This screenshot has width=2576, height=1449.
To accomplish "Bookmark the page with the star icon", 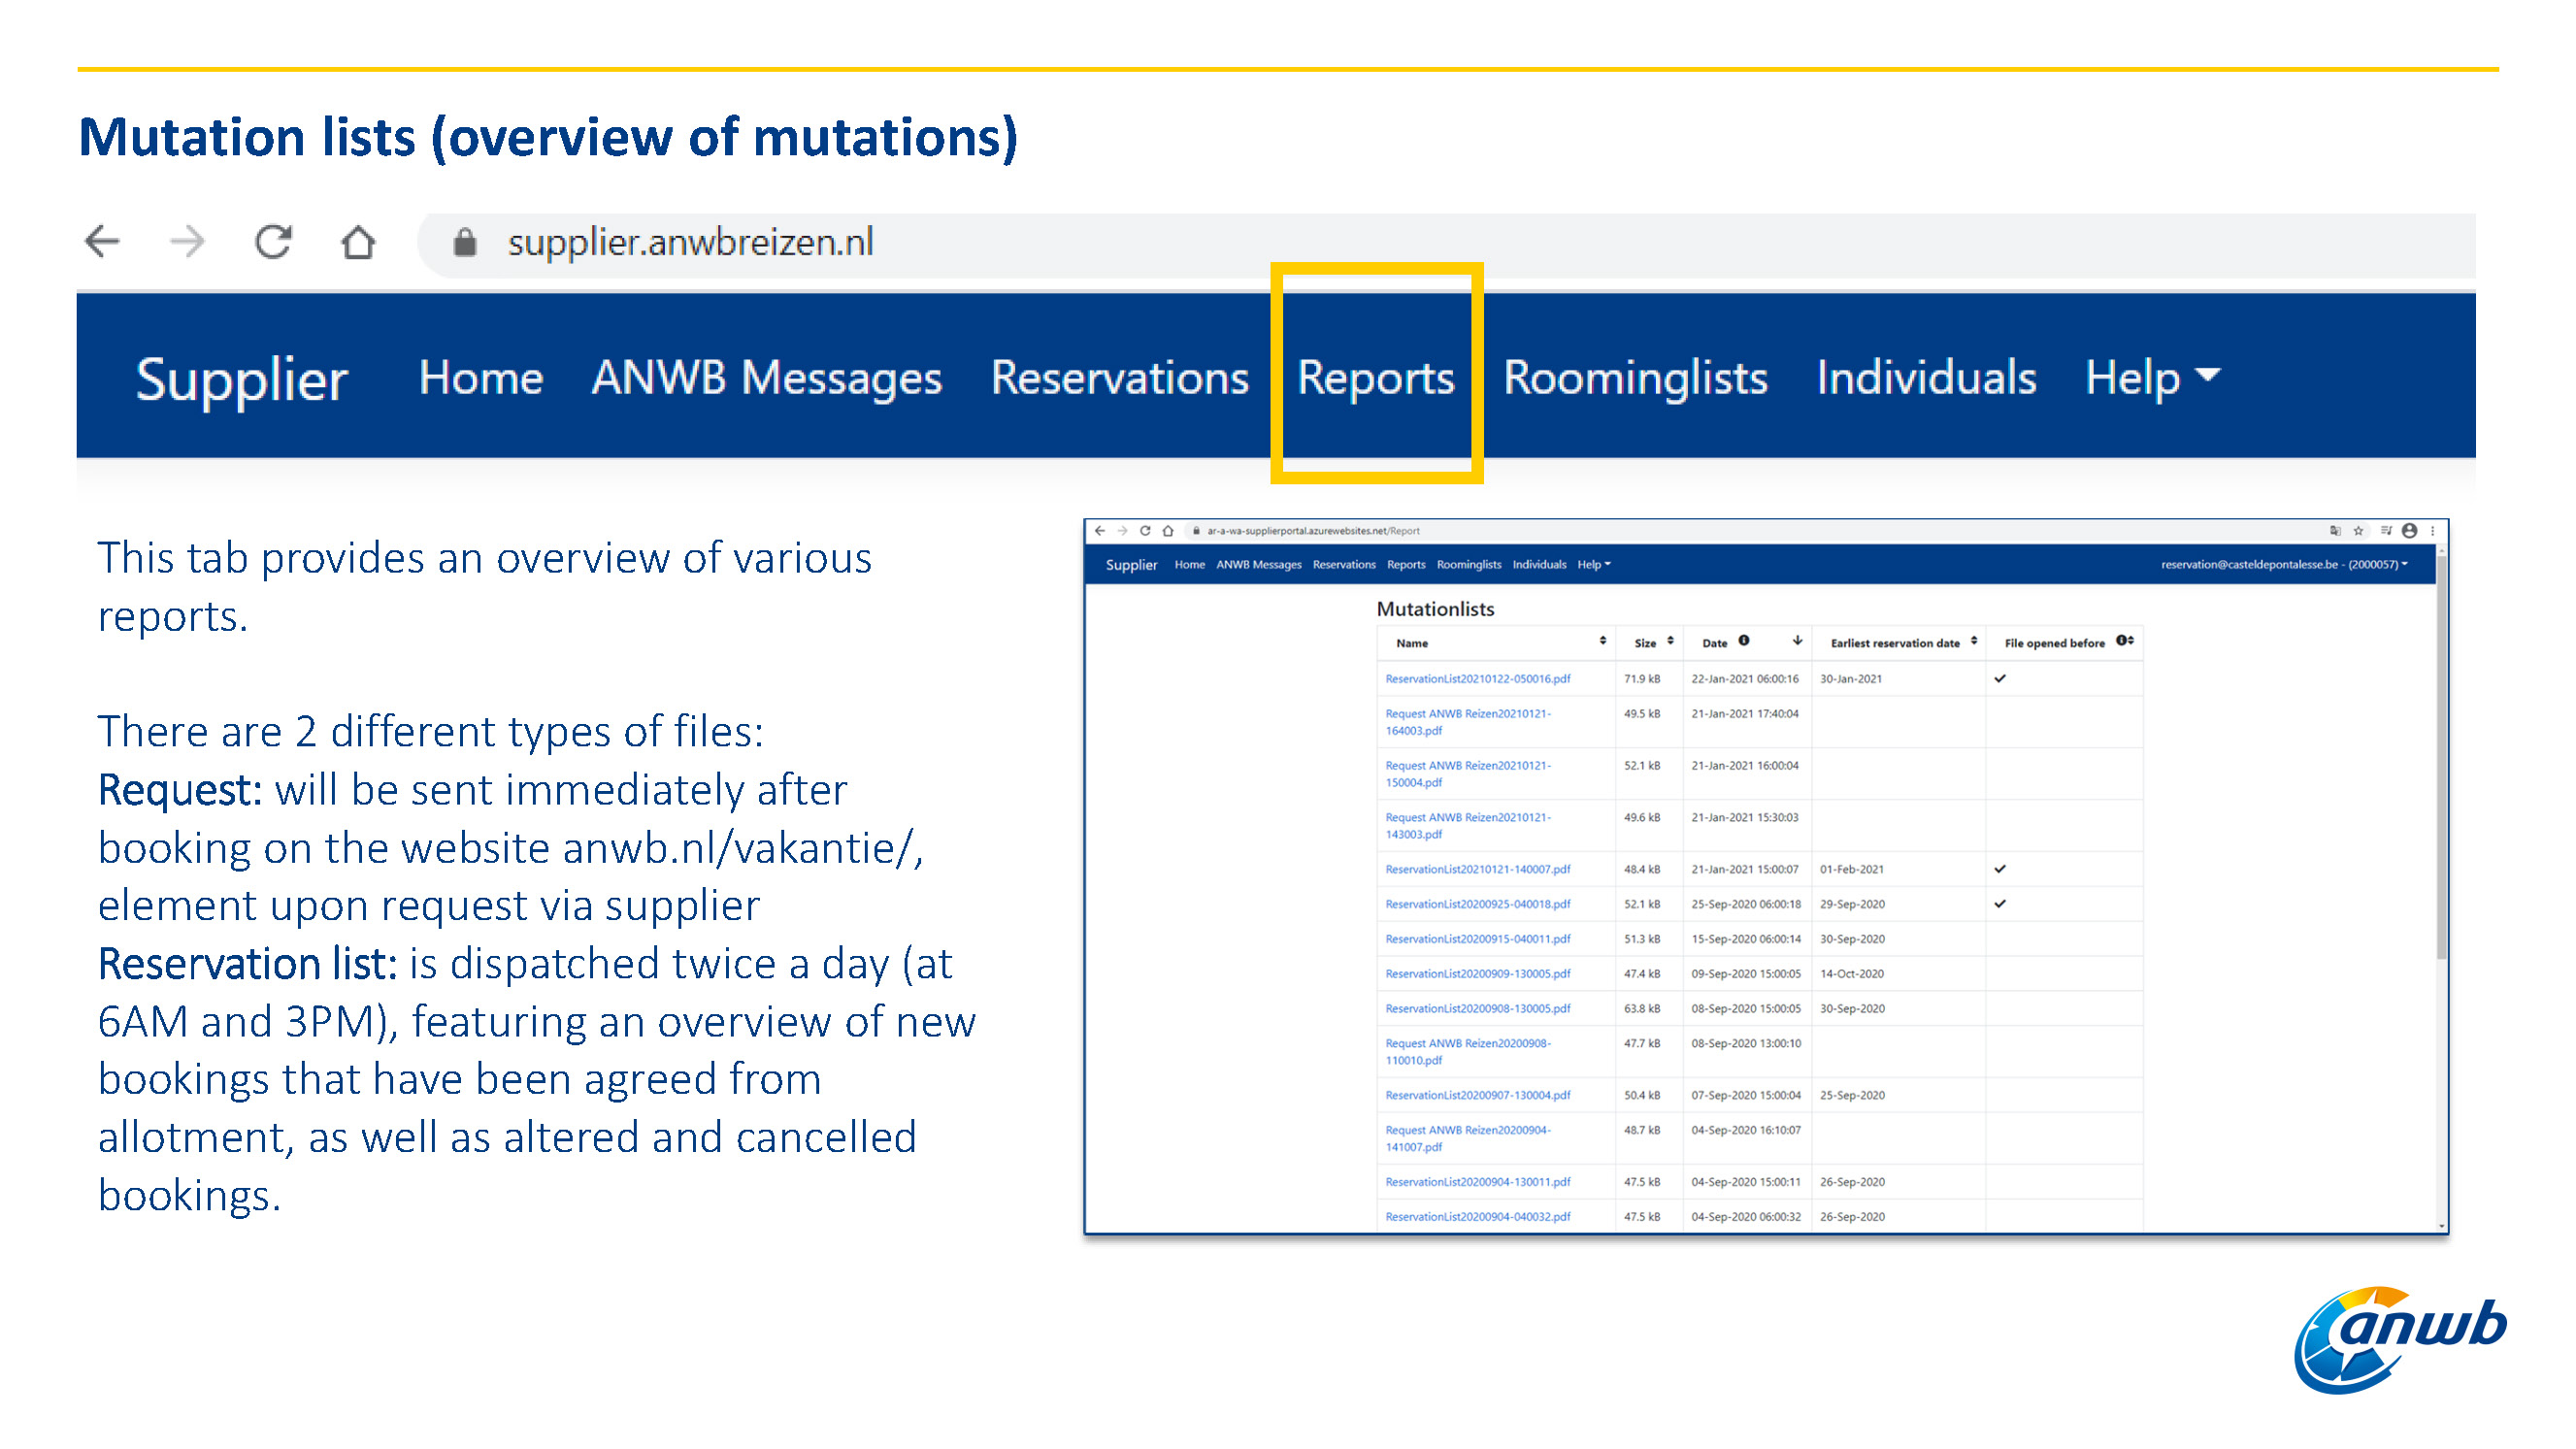I will click(x=2358, y=531).
